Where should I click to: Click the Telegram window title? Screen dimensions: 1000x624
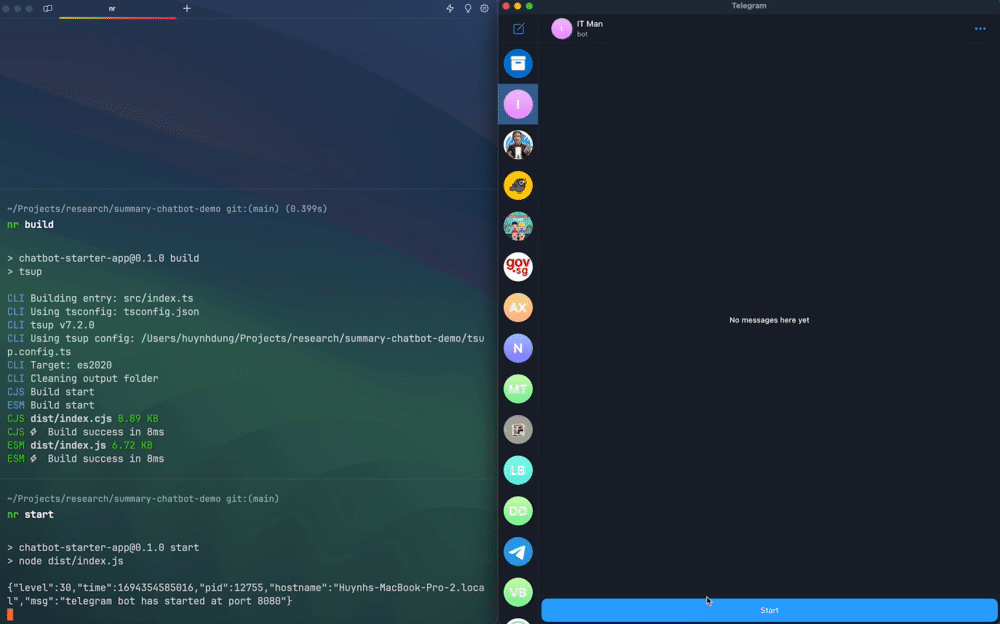[x=749, y=6]
